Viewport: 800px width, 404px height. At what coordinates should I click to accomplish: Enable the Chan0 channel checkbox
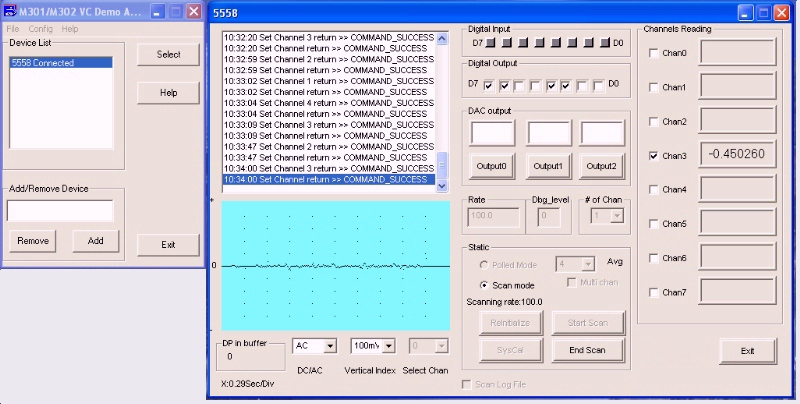[654, 54]
